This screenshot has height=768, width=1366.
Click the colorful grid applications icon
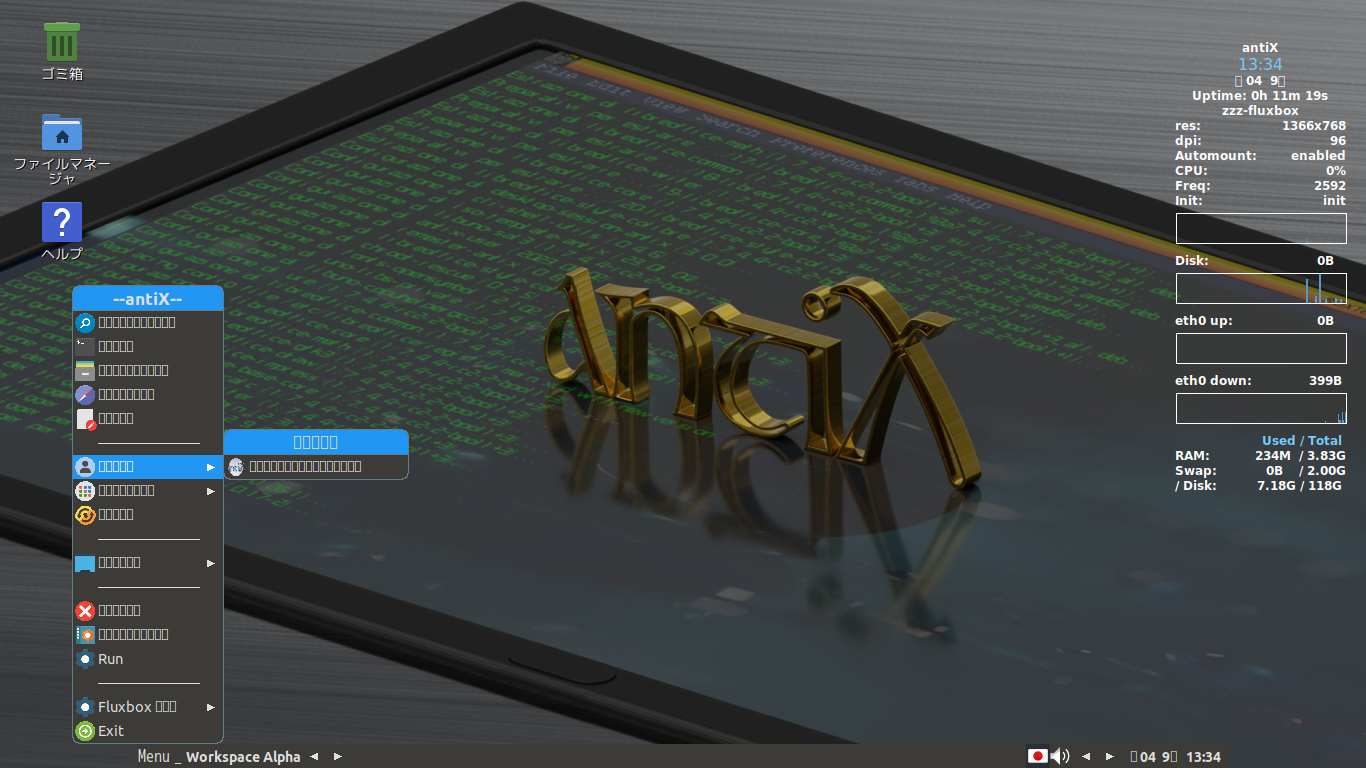click(x=85, y=490)
